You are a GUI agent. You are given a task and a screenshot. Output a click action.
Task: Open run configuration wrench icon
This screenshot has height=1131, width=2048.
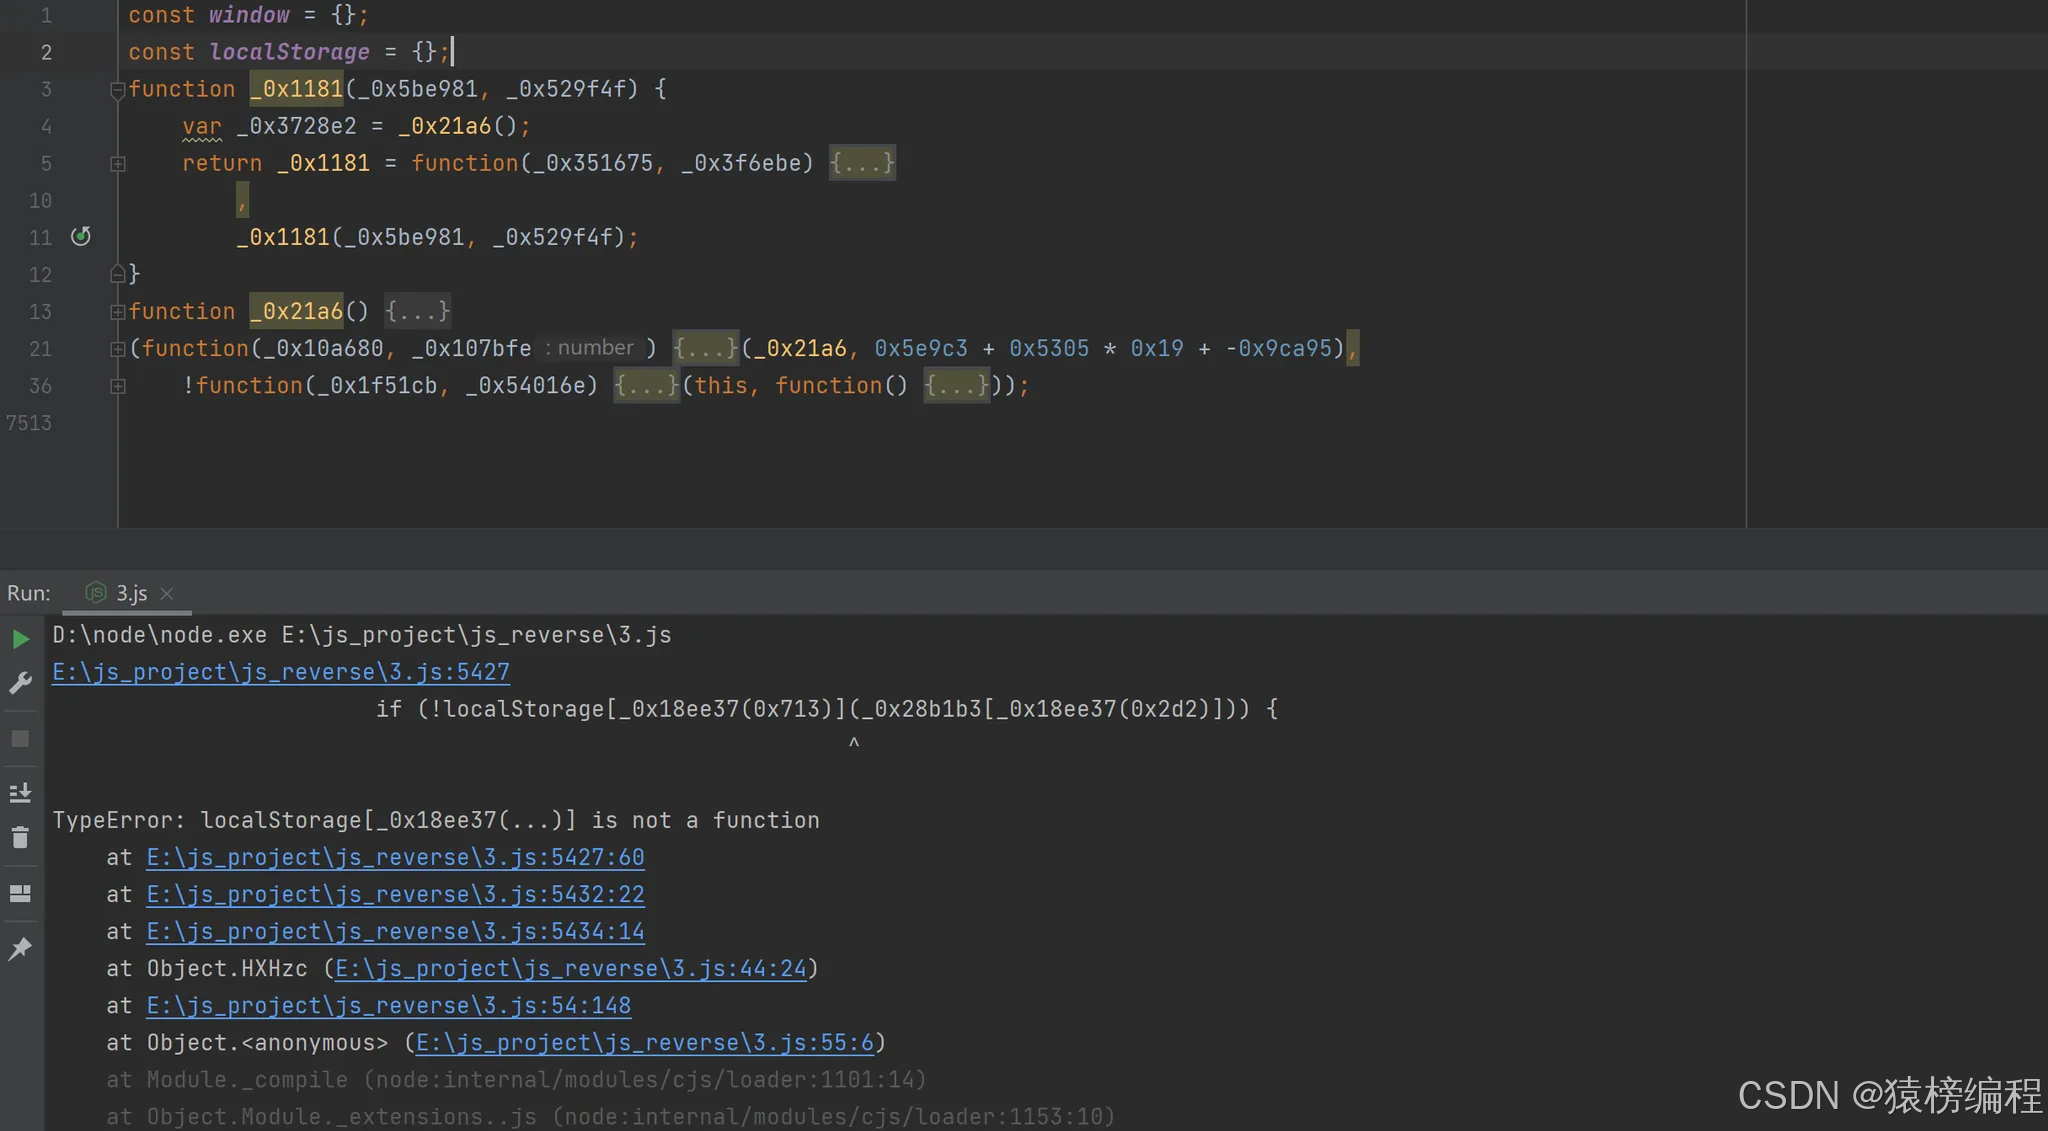click(20, 684)
